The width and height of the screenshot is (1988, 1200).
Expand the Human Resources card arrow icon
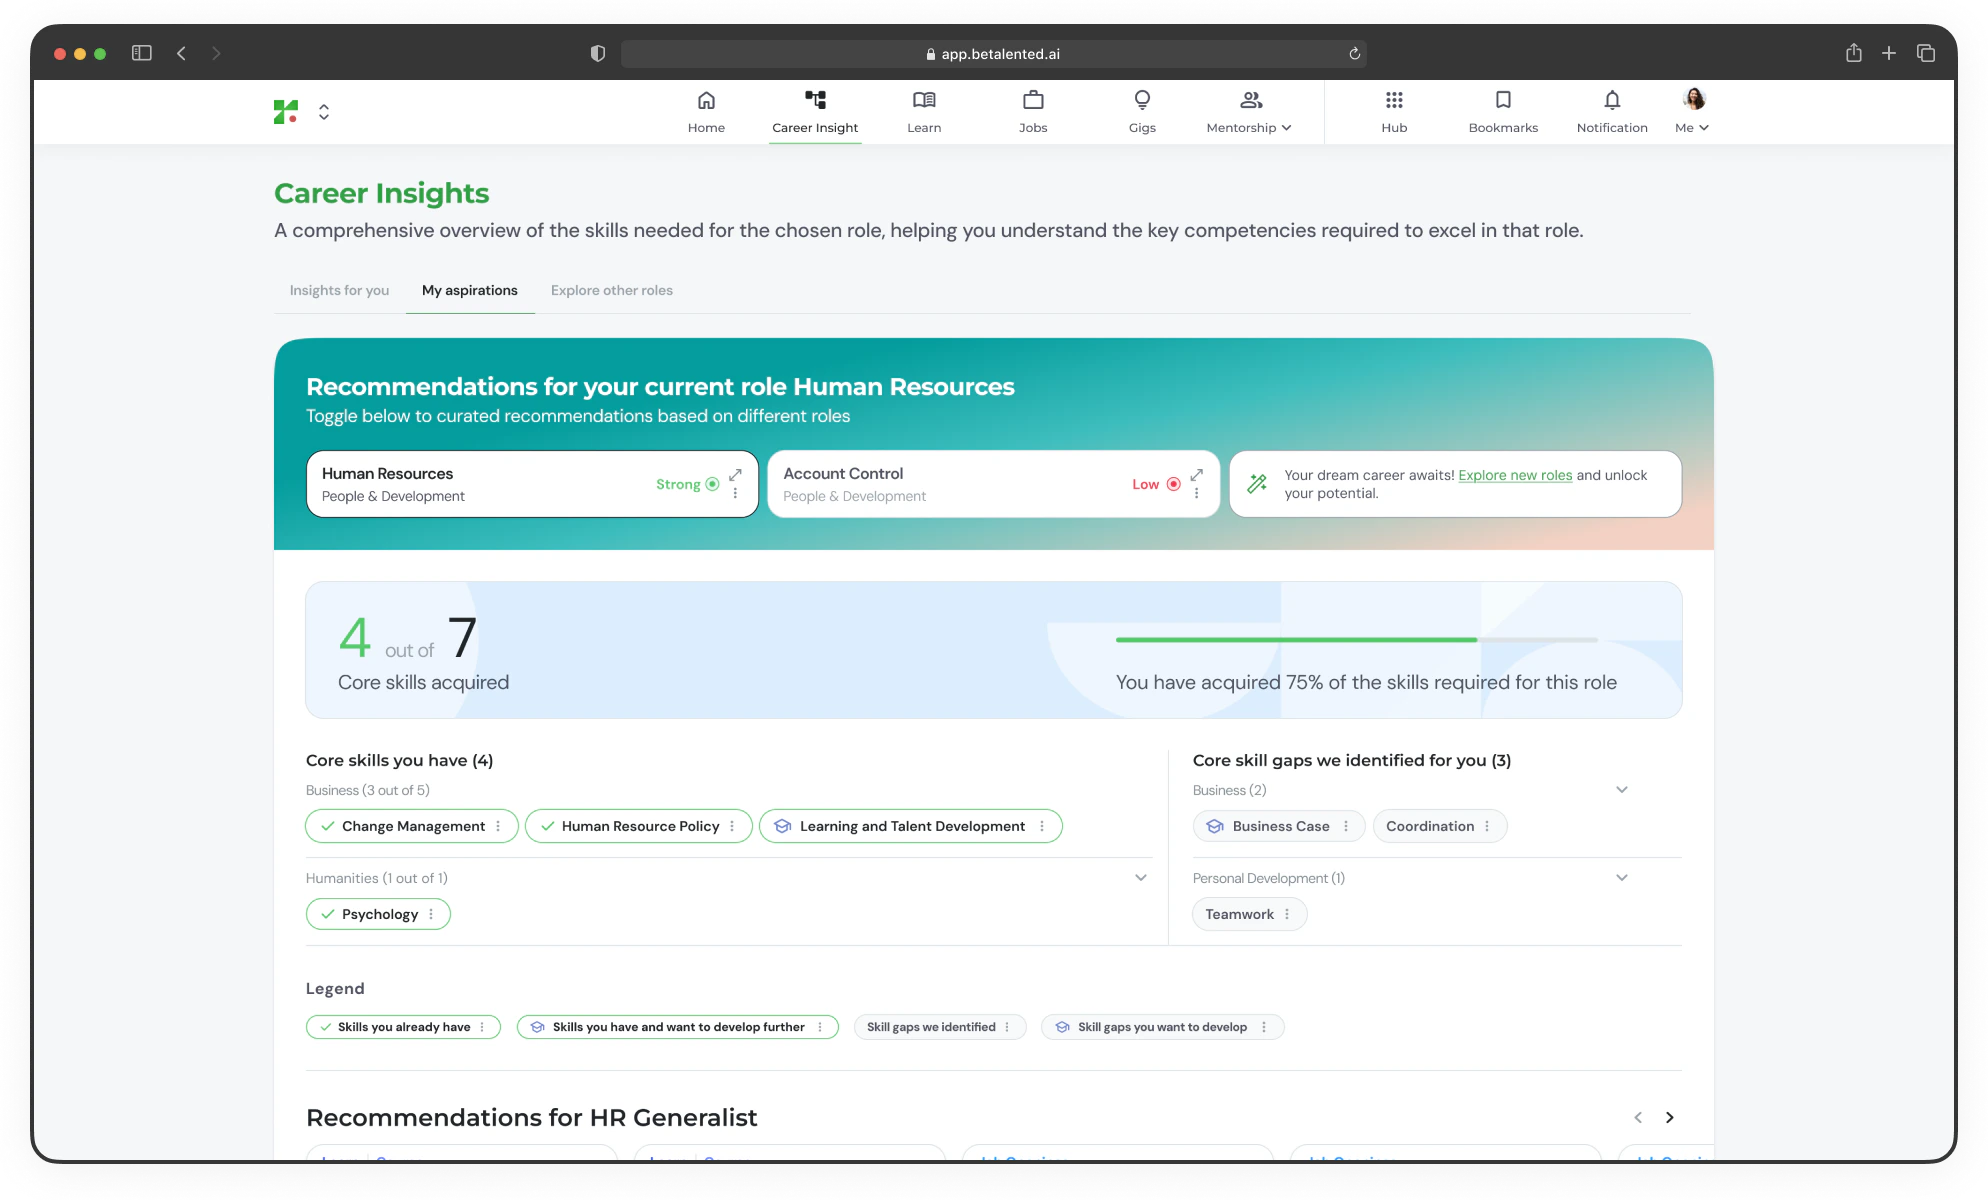(735, 475)
